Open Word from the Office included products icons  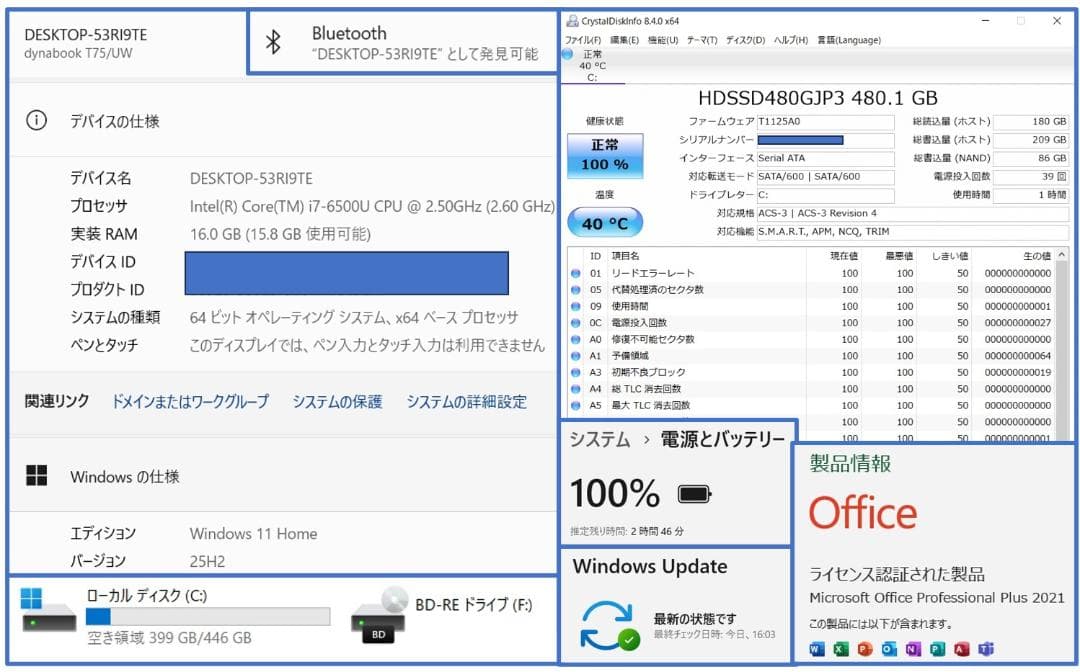pyautogui.click(x=816, y=648)
